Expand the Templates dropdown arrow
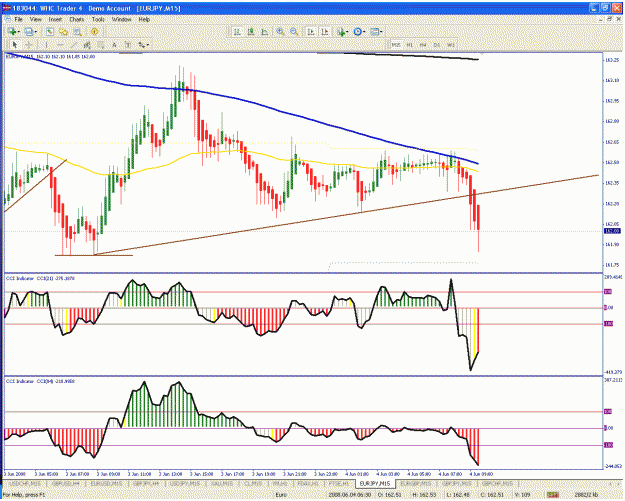The image size is (625, 501). [x=381, y=32]
